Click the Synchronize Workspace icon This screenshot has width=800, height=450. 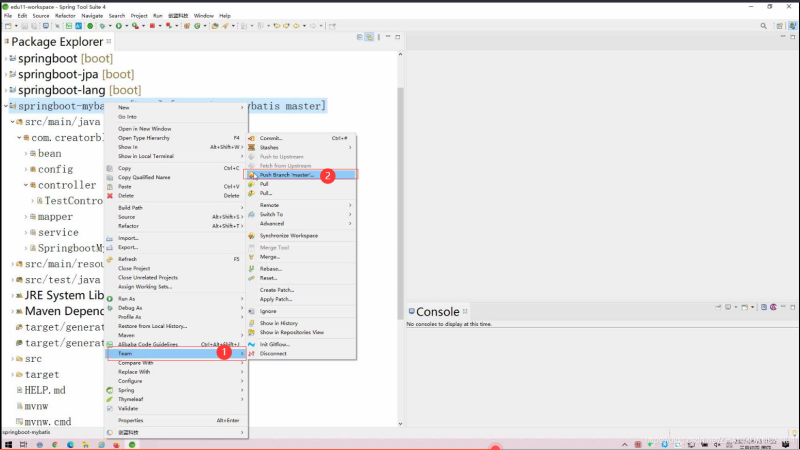point(253,236)
